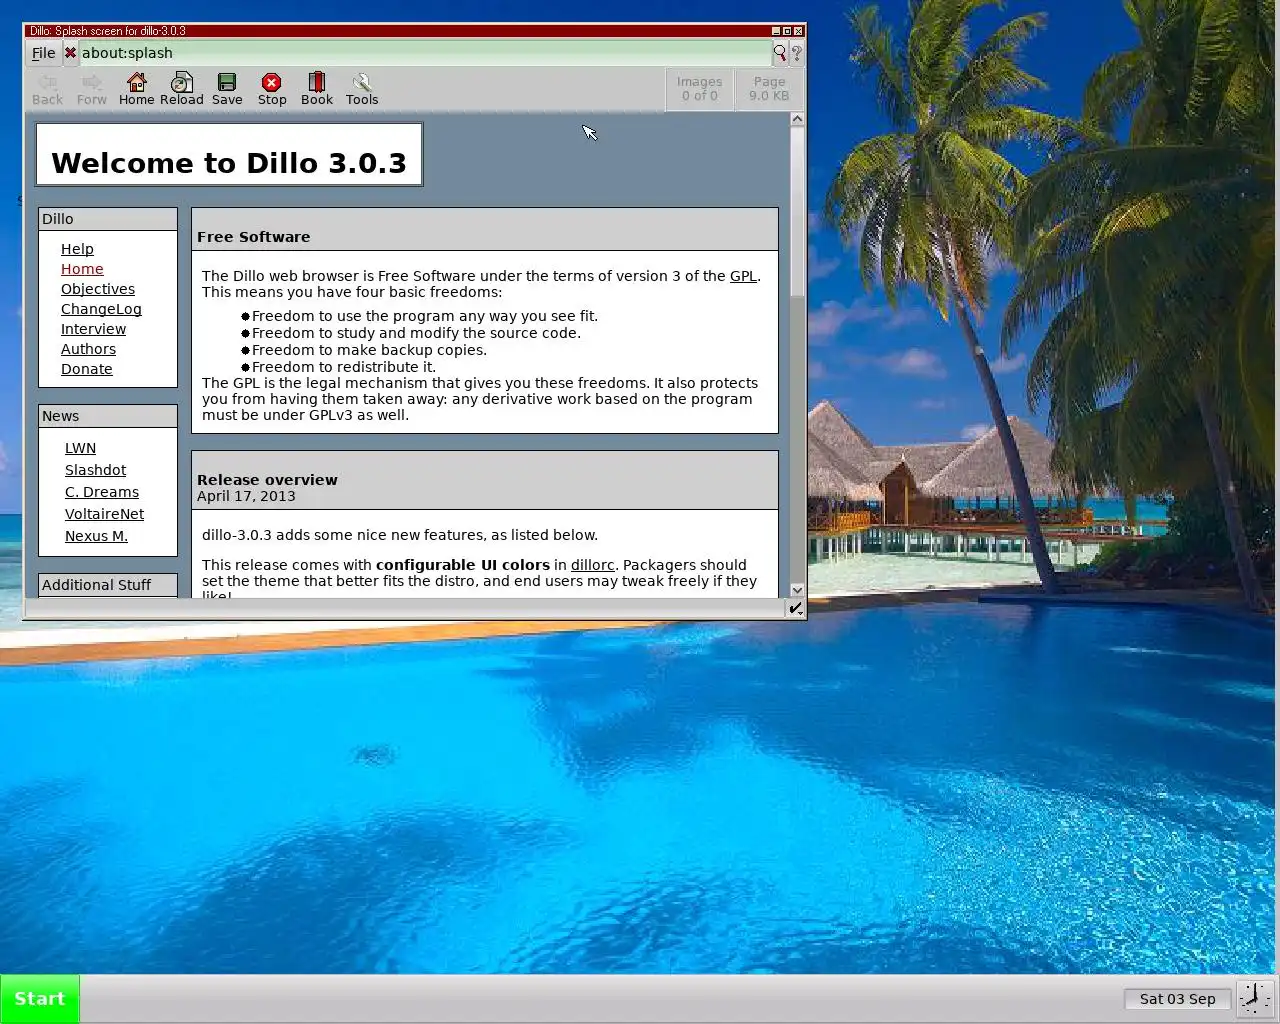The image size is (1280, 1024).
Task: Click the vertical scrollbar thumb
Action: (797, 211)
